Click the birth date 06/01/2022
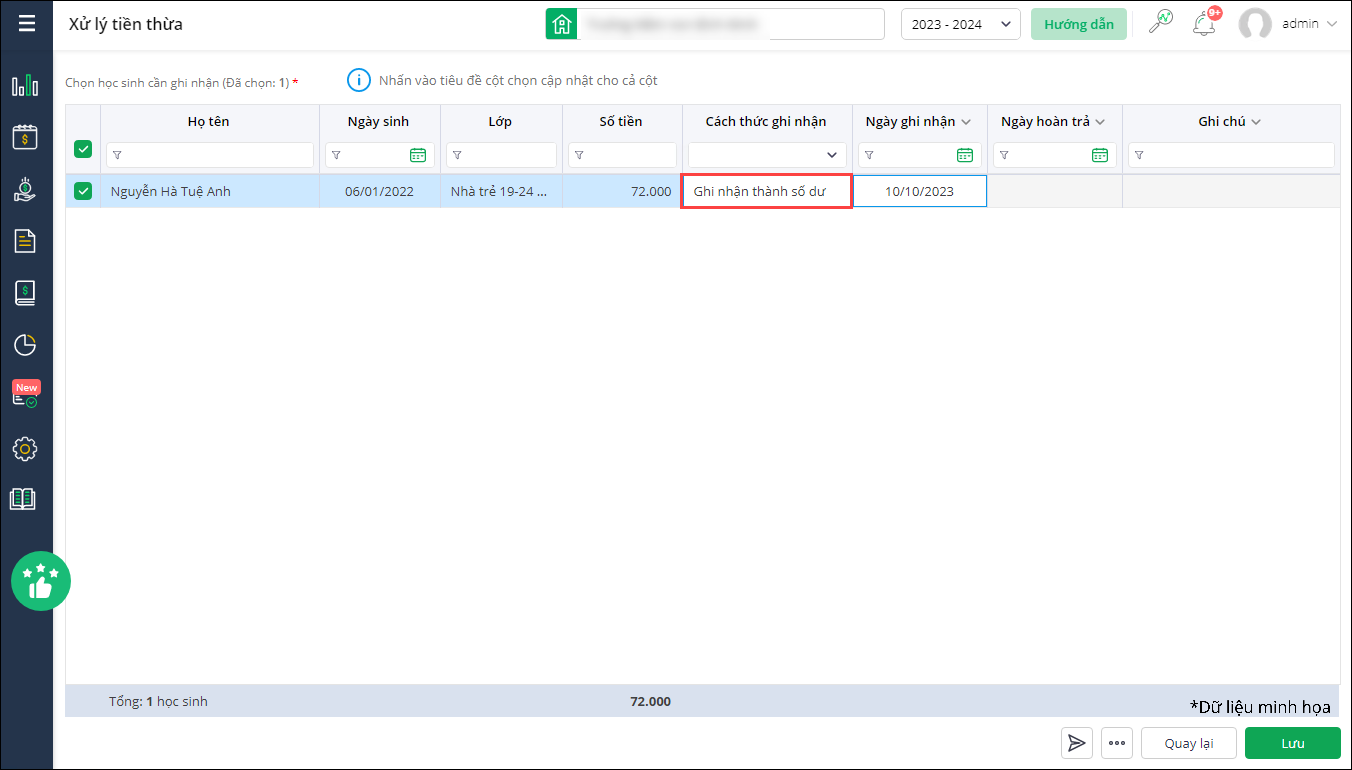Viewport: 1352px width, 770px height. pos(379,191)
